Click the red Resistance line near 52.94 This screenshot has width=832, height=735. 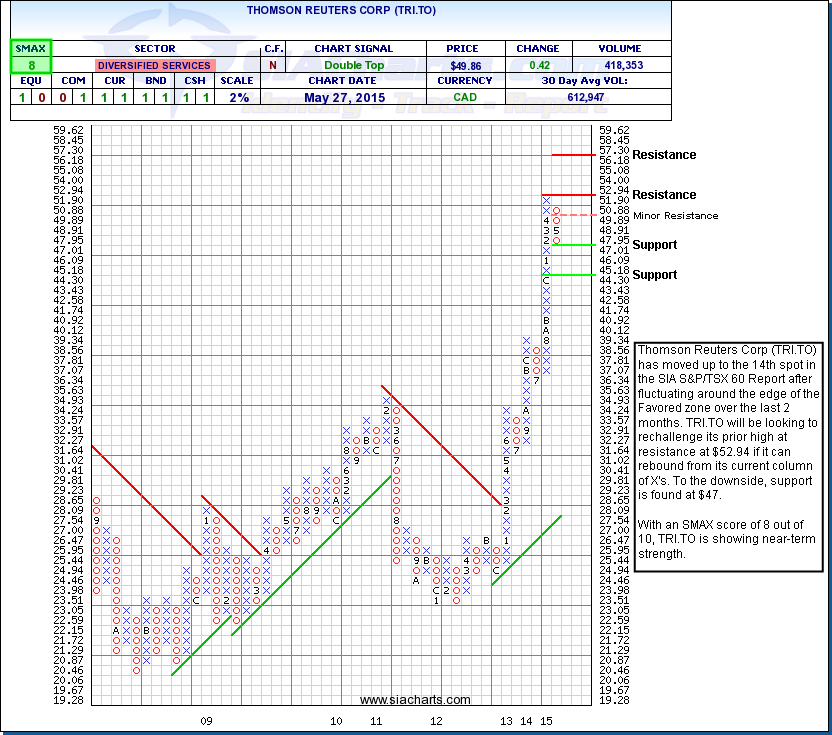tap(568, 194)
